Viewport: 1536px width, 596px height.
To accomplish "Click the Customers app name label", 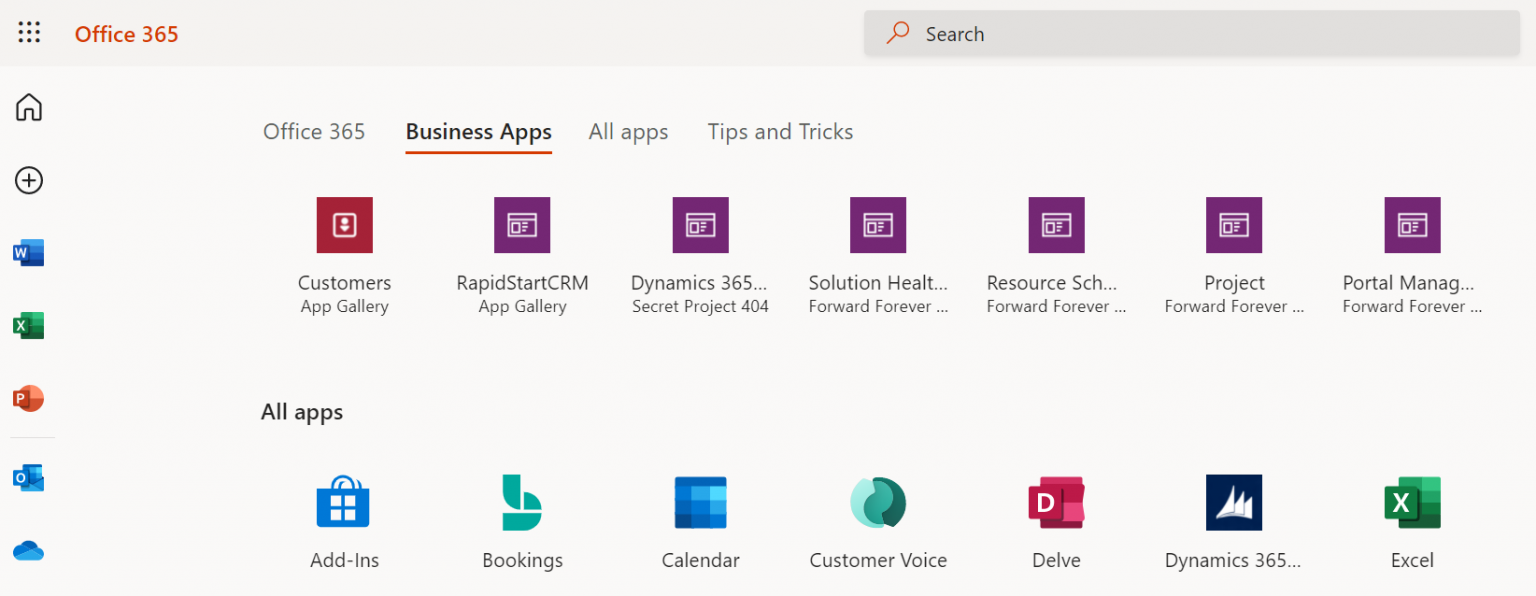I will 344,283.
